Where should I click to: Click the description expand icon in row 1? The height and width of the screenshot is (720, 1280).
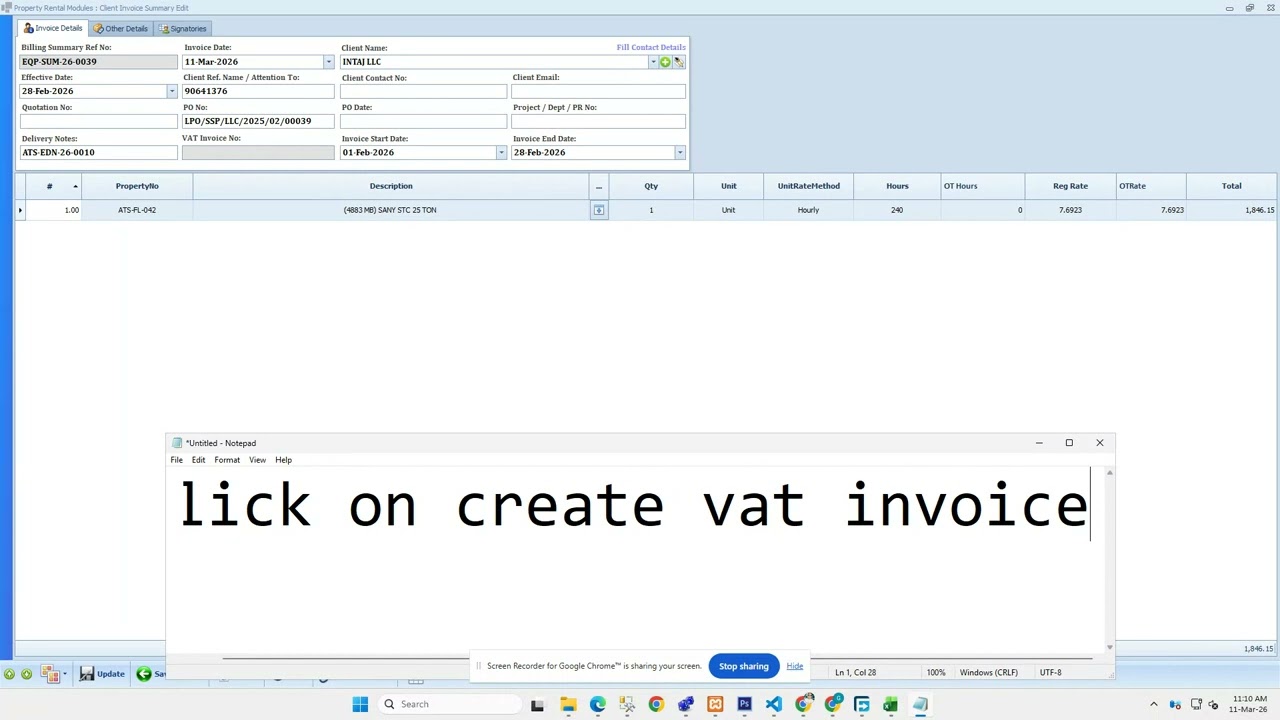[x=599, y=210]
